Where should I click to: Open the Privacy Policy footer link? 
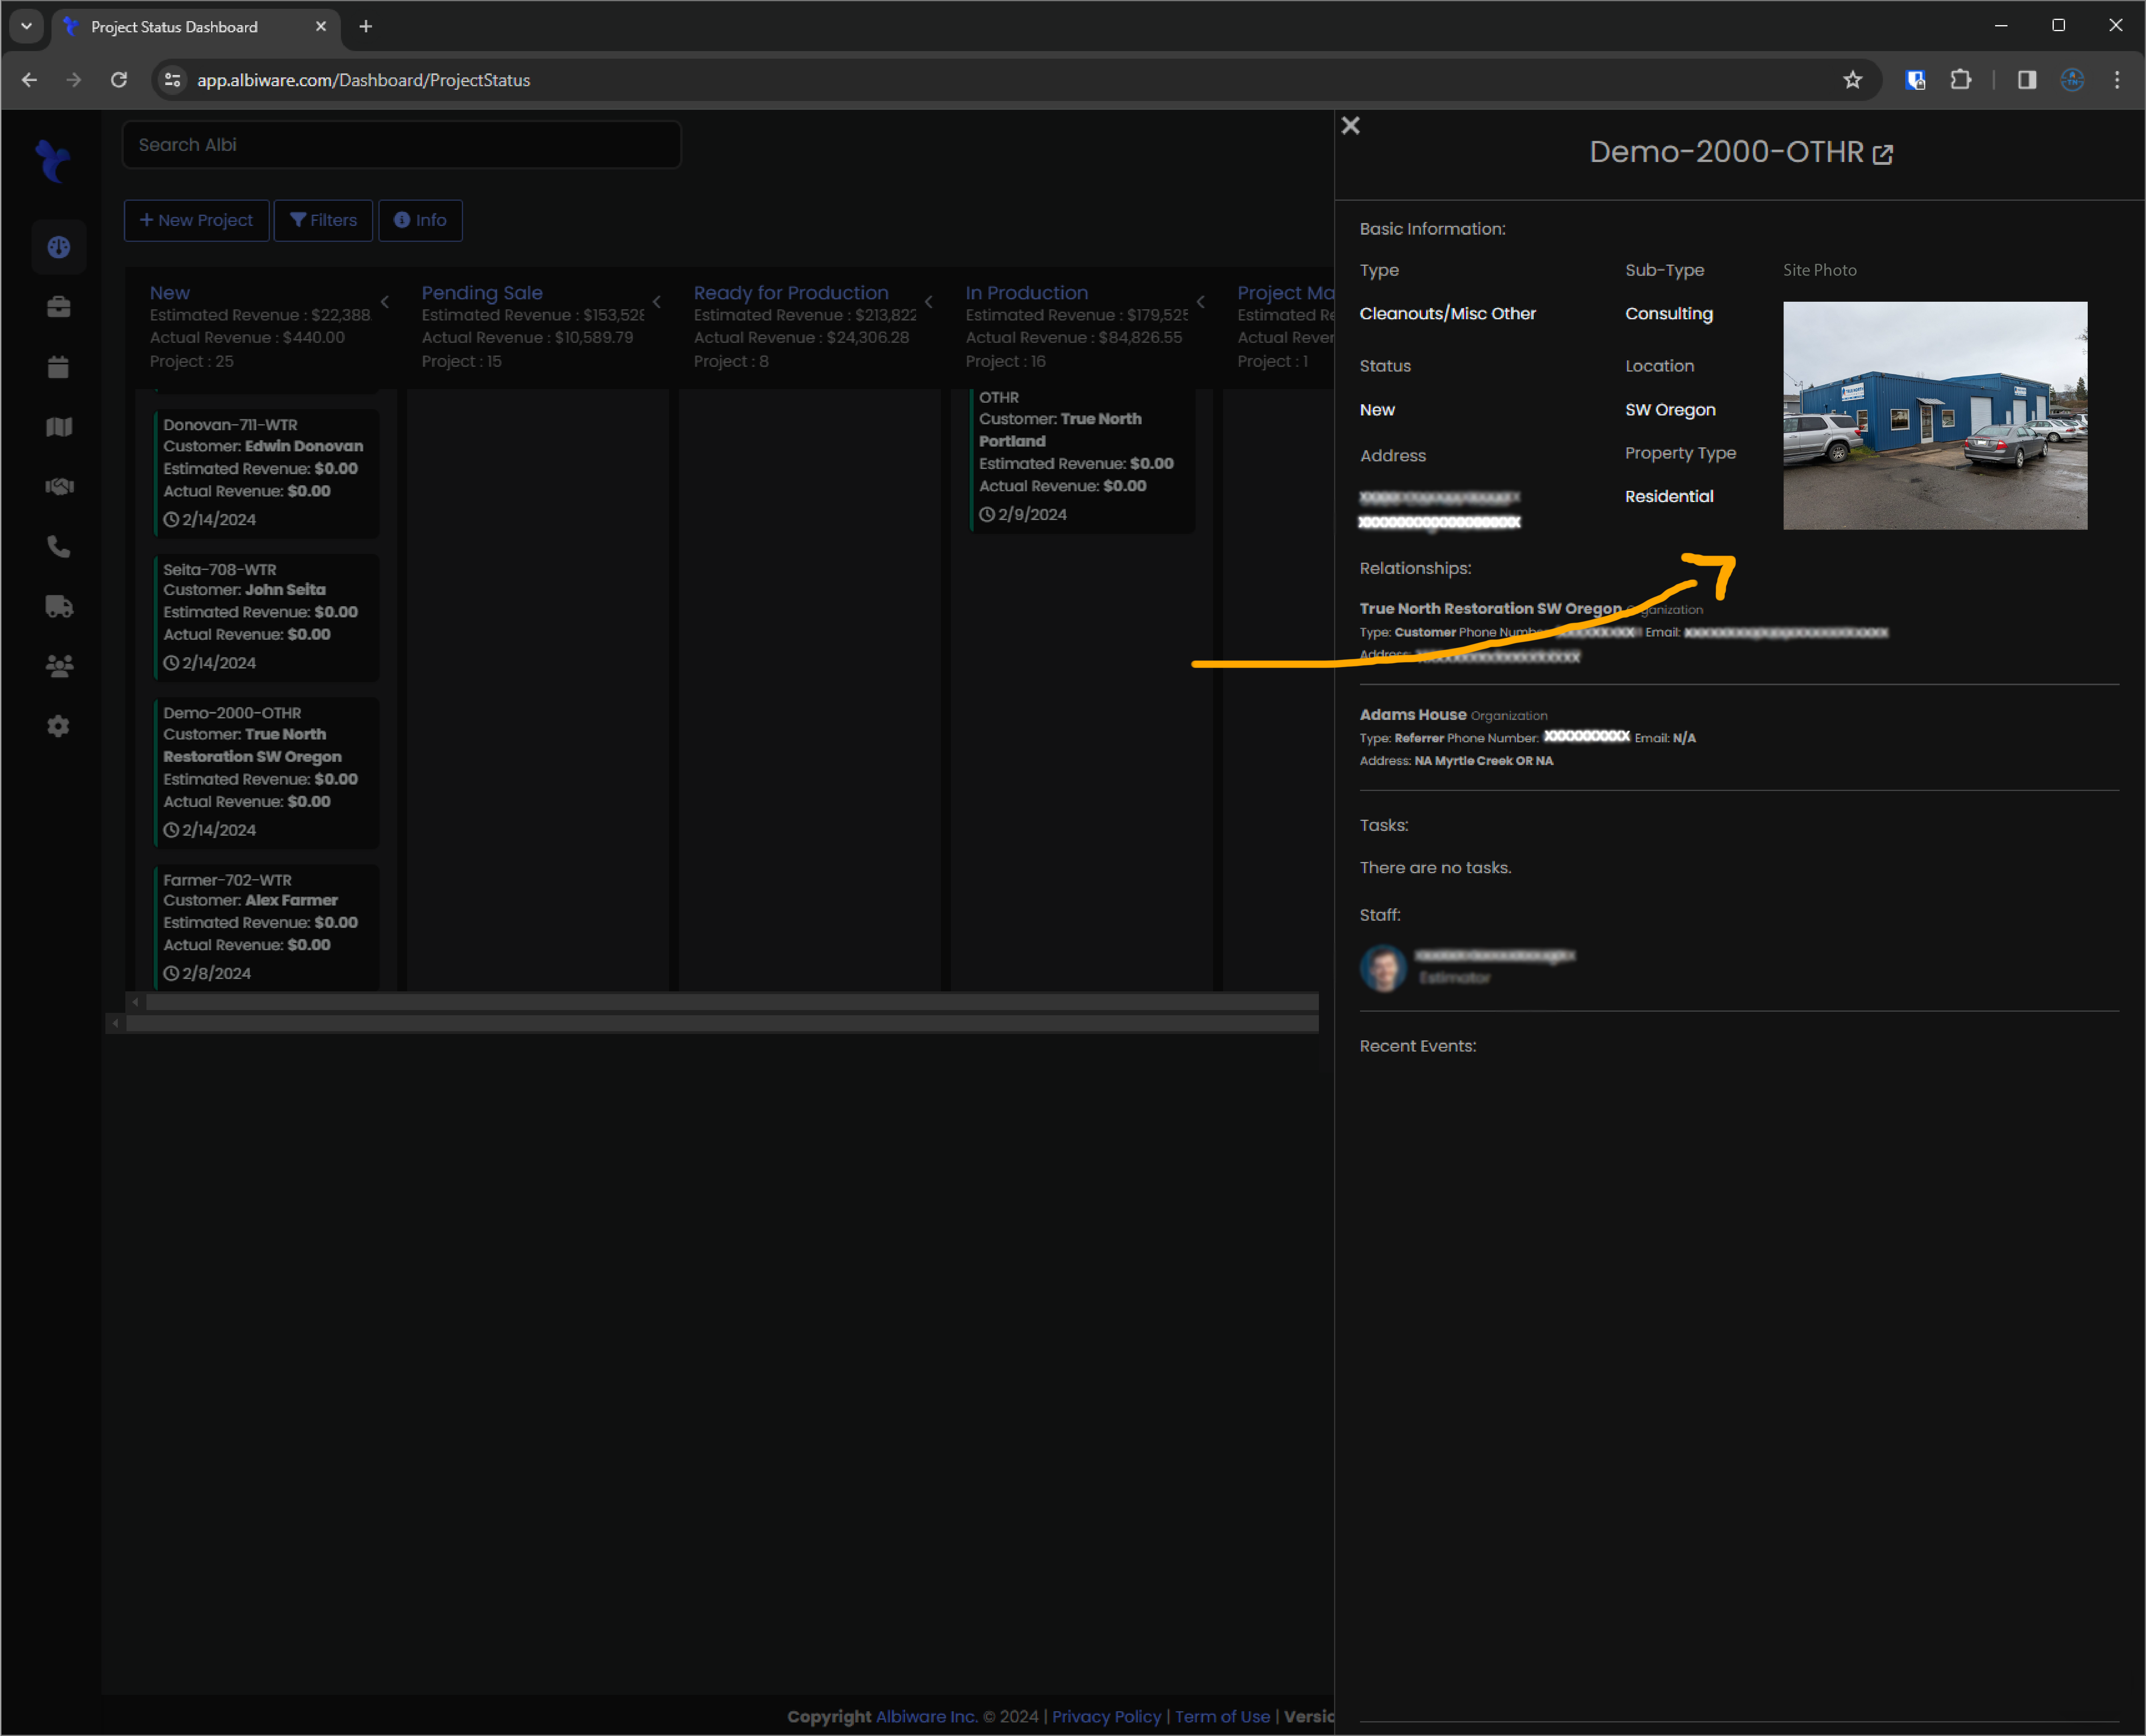1106,1716
